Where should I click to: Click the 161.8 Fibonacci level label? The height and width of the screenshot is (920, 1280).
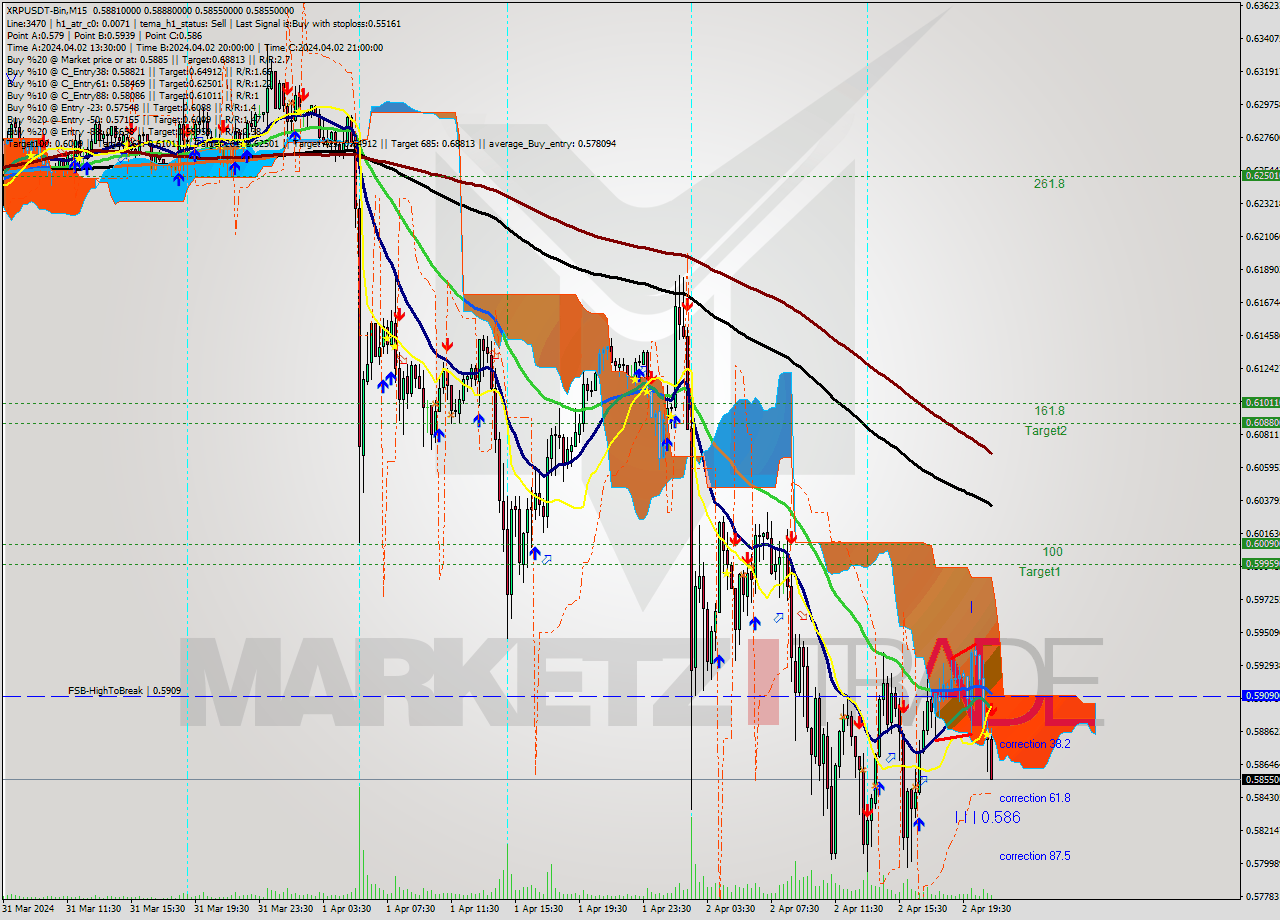[x=1049, y=411]
